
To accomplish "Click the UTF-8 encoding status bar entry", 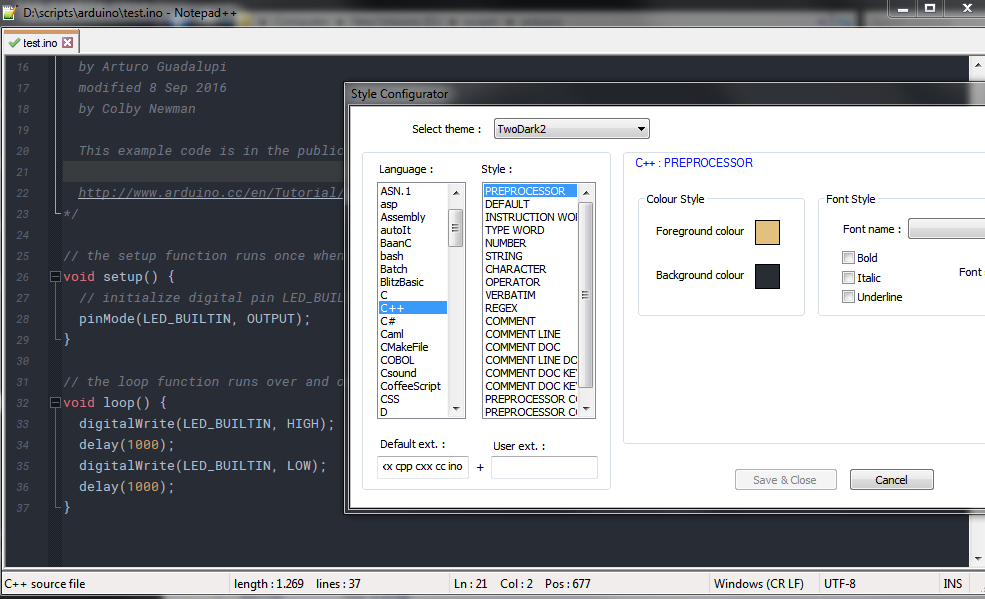I will coord(839,583).
